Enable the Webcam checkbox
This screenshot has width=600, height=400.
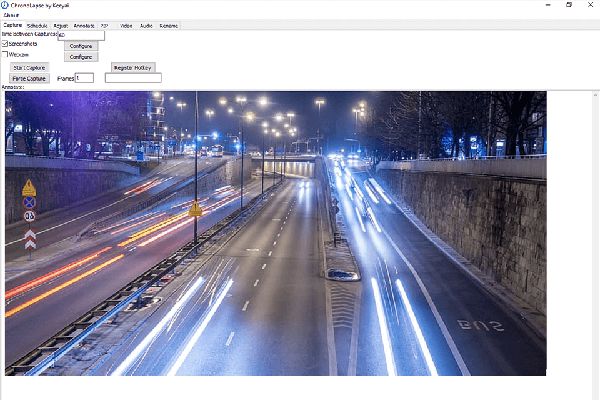click(x=5, y=54)
